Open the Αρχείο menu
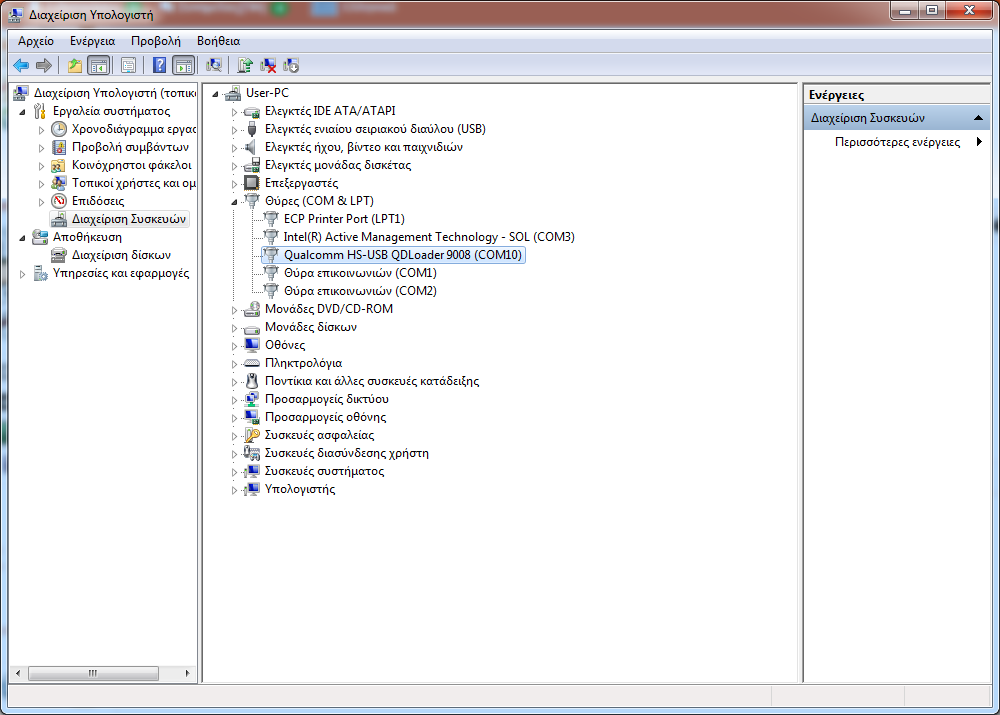Image resolution: width=1000 pixels, height=715 pixels. (36, 41)
